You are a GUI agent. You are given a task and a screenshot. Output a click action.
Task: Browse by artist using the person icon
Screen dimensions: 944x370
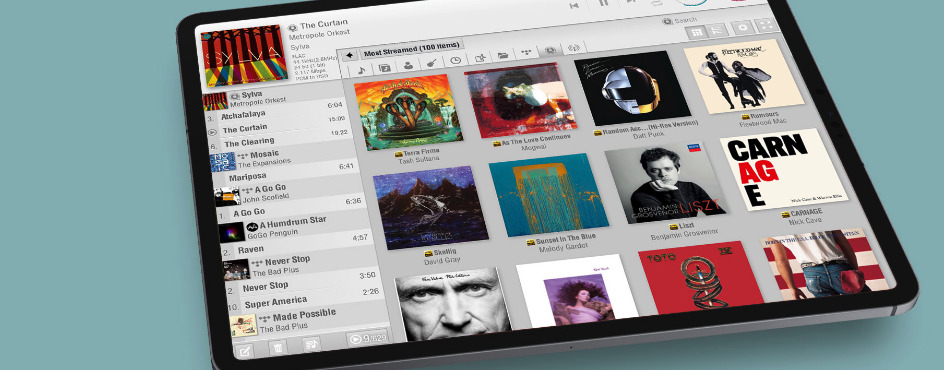408,66
